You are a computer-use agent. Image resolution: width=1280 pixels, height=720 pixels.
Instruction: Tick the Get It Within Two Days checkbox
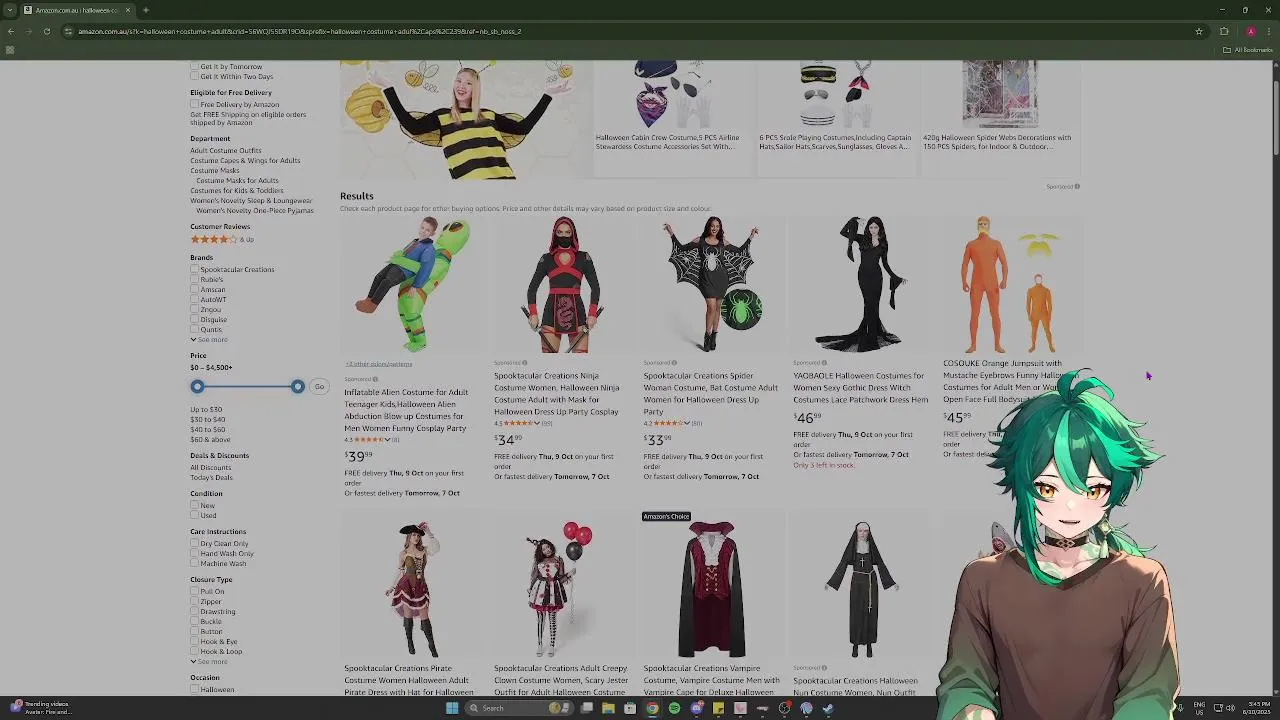click(x=194, y=77)
